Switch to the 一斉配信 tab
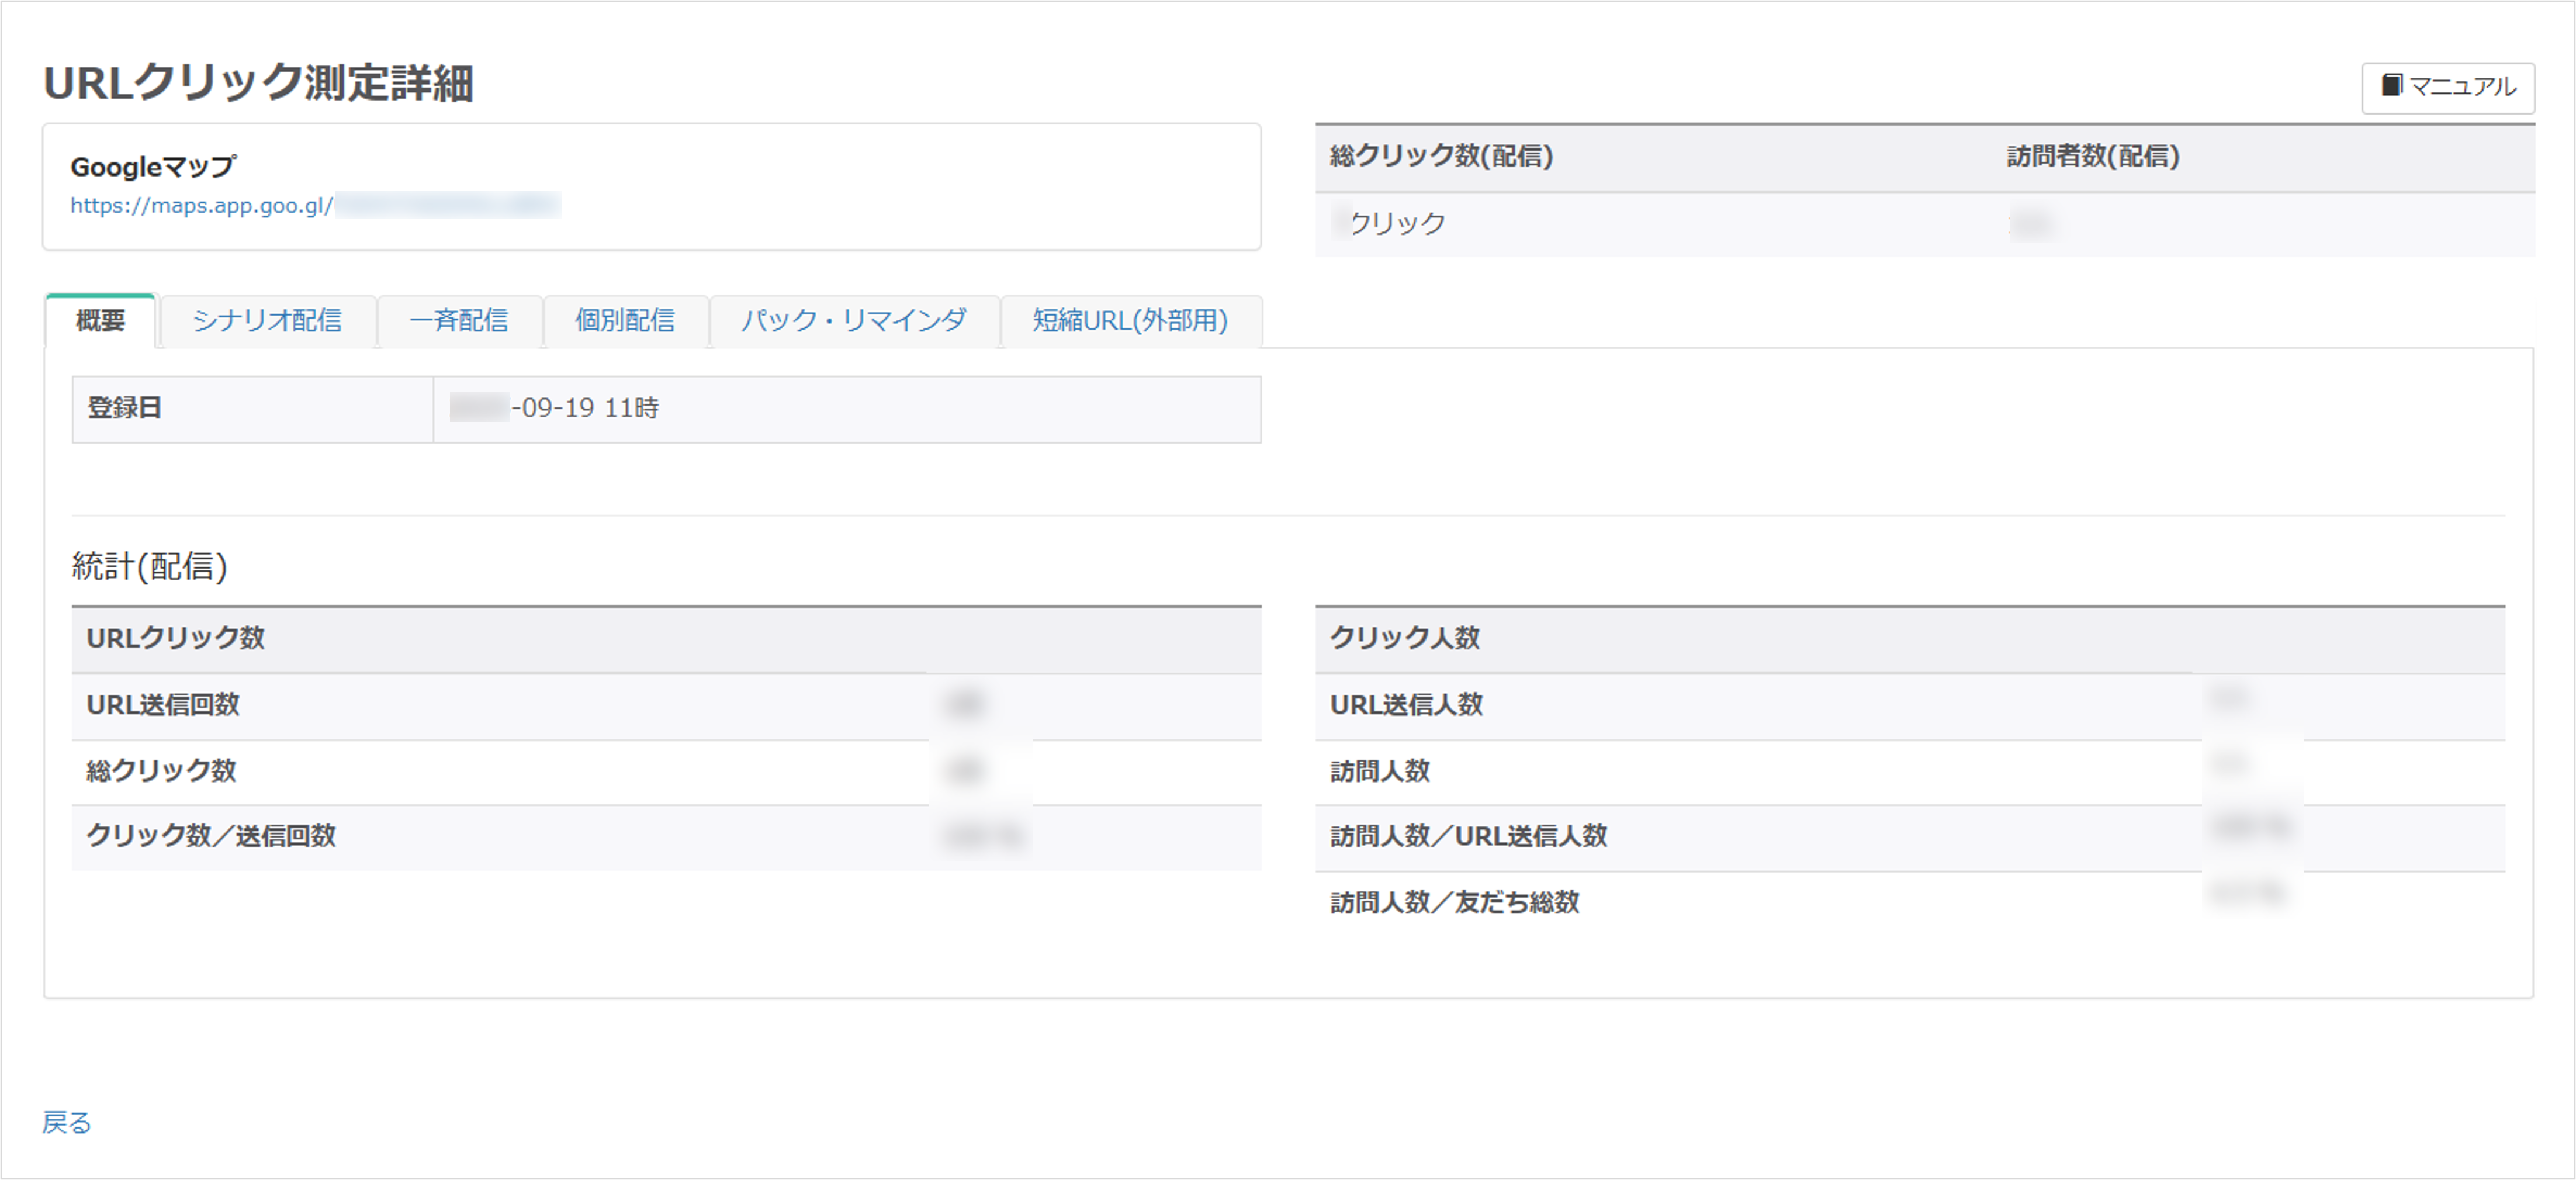Image resolution: width=2576 pixels, height=1180 pixels. click(x=459, y=321)
